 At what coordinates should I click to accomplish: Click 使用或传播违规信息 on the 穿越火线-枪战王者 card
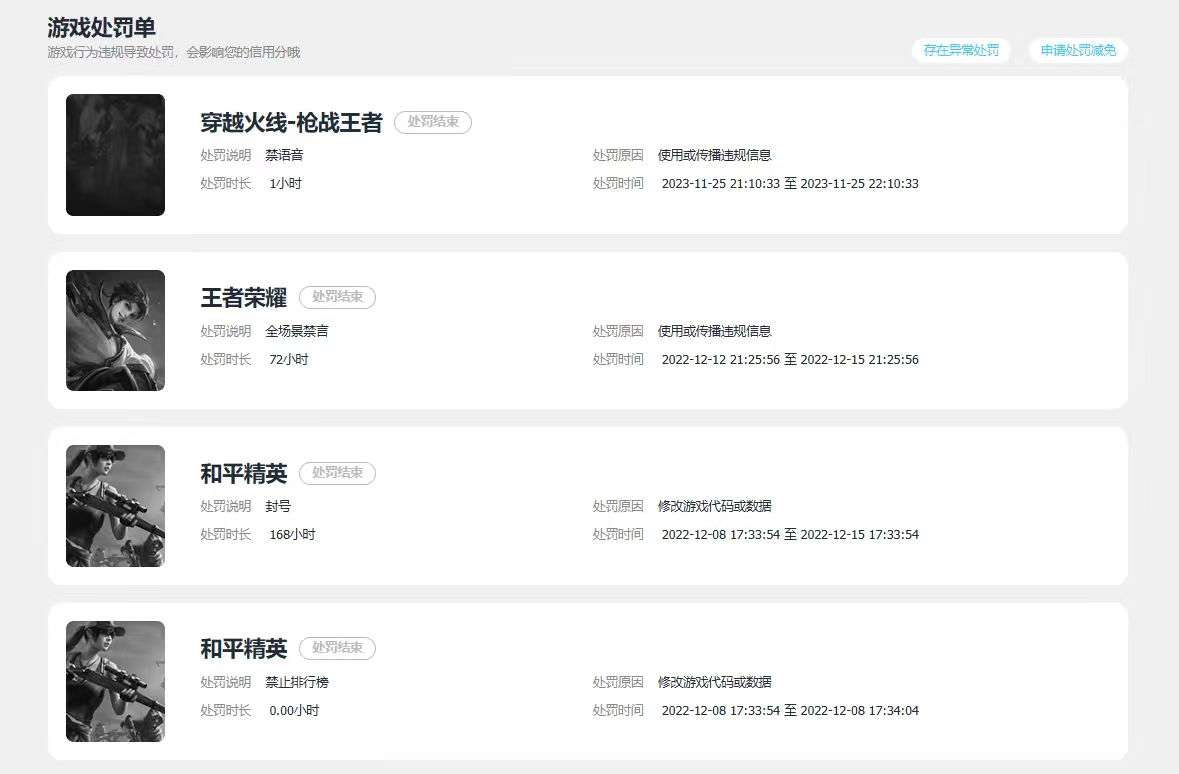coord(714,155)
